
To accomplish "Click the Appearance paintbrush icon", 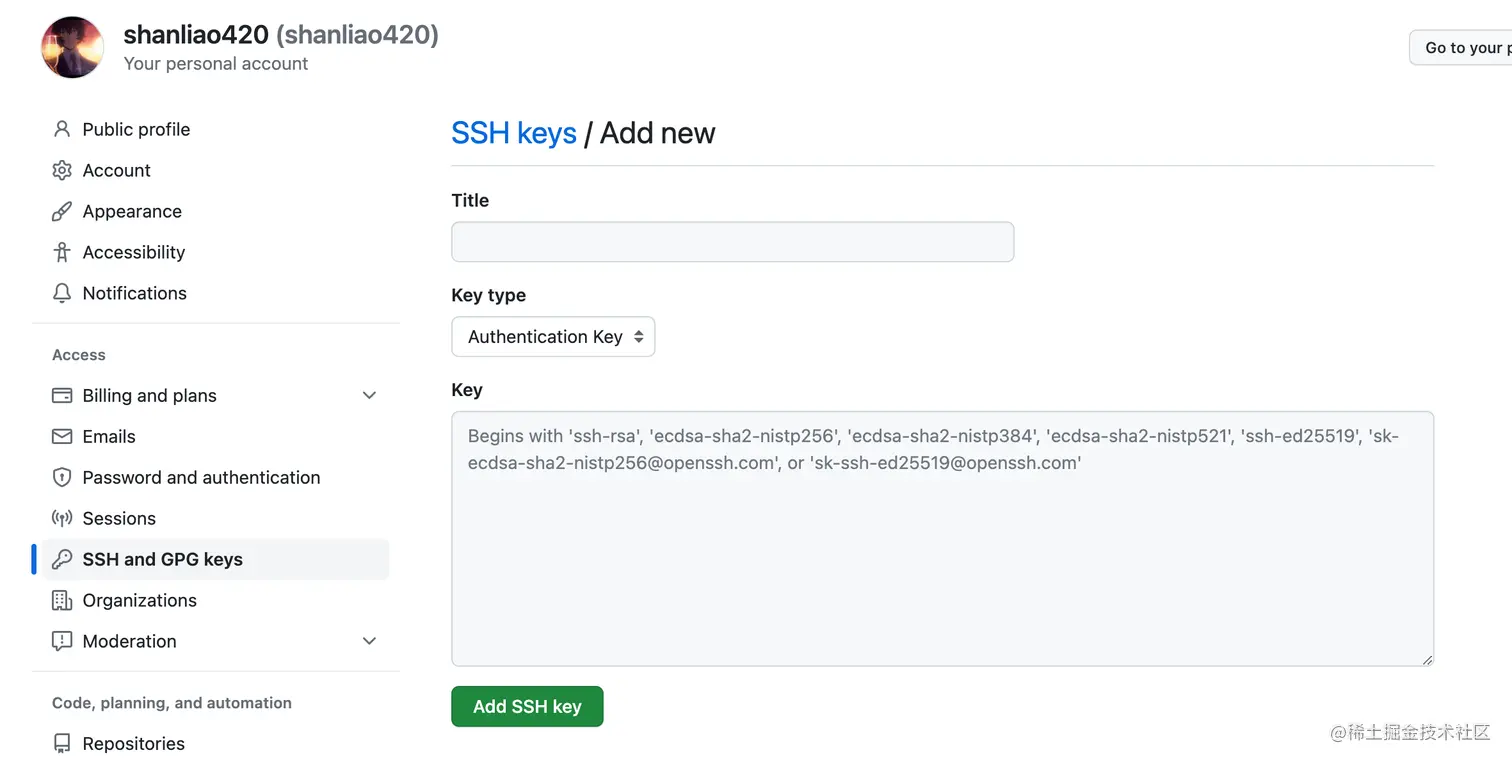I will [62, 211].
